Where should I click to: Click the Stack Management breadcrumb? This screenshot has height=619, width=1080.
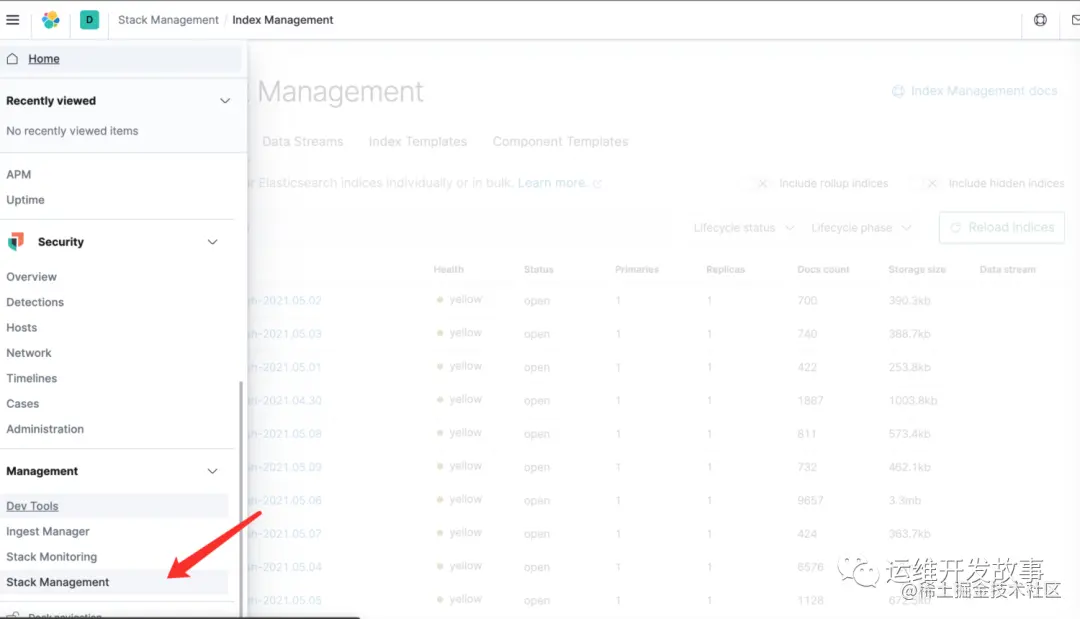point(168,20)
